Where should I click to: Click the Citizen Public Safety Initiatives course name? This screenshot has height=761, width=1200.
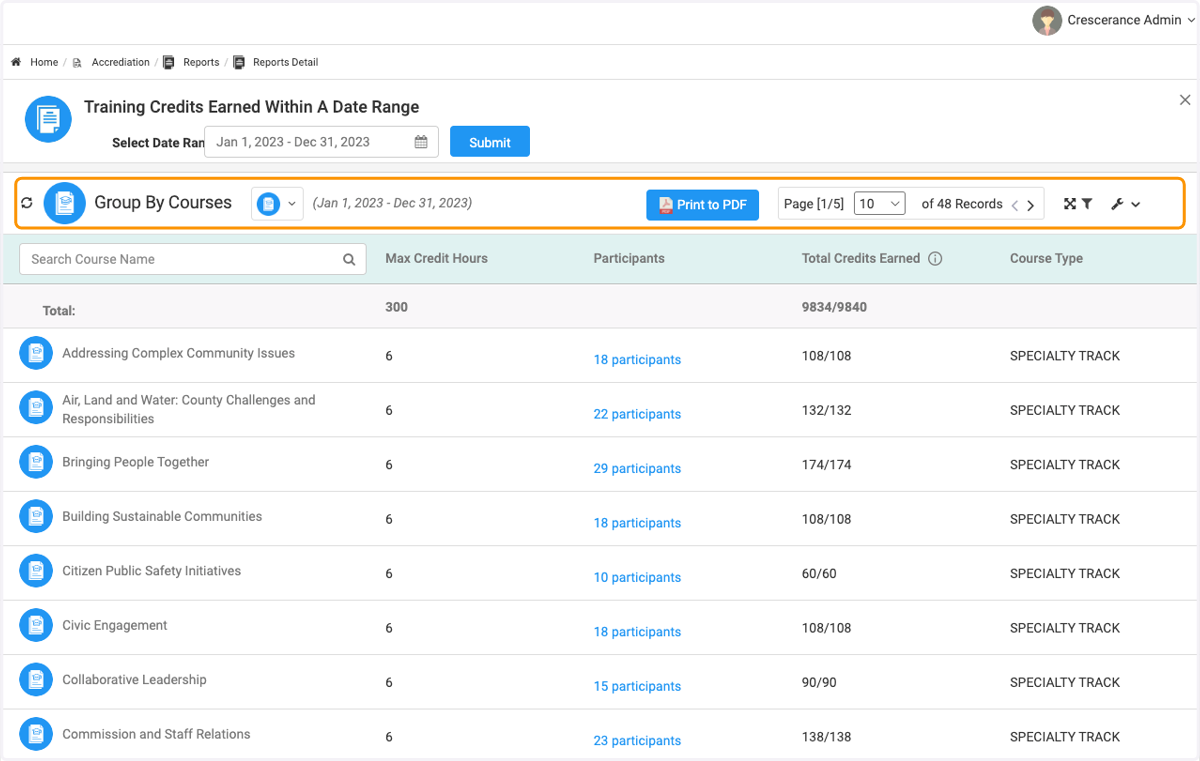click(x=152, y=571)
